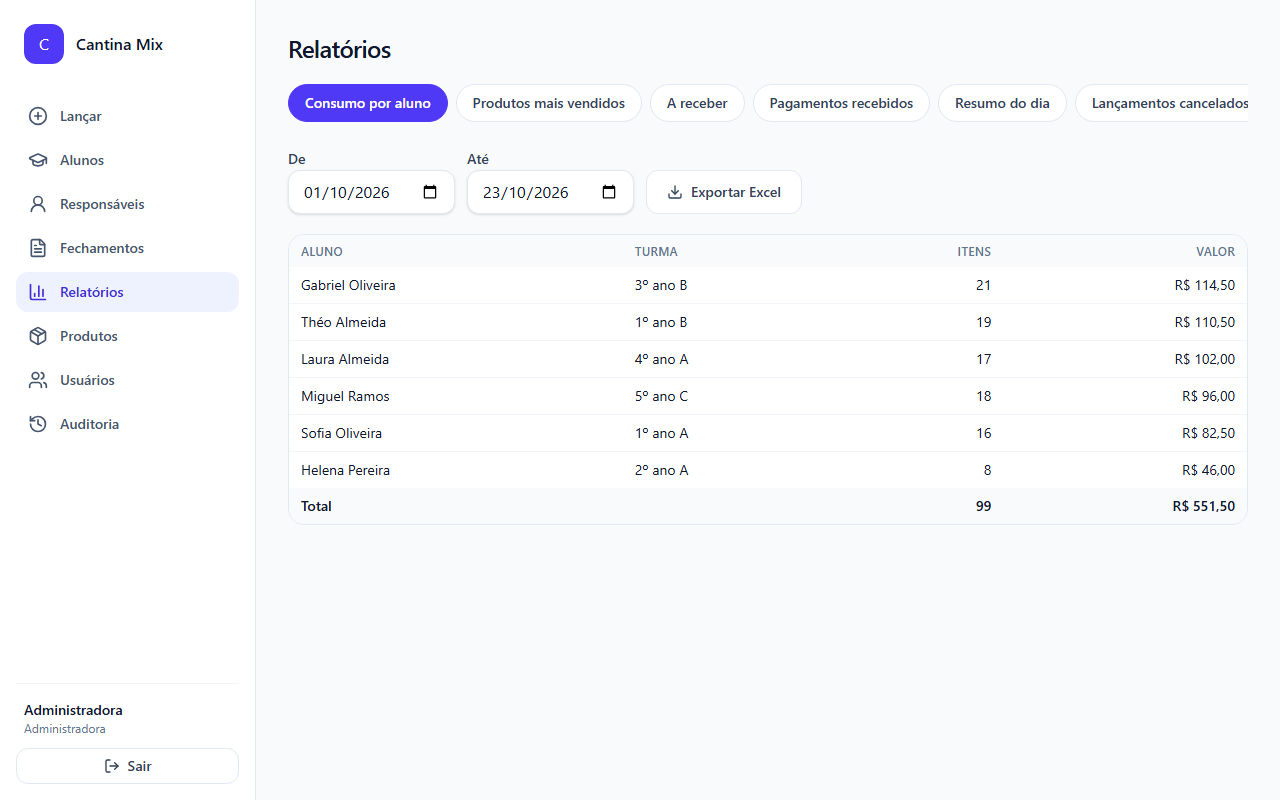Open Fechamentos from the sidebar
This screenshot has height=800, width=1280.
point(127,248)
